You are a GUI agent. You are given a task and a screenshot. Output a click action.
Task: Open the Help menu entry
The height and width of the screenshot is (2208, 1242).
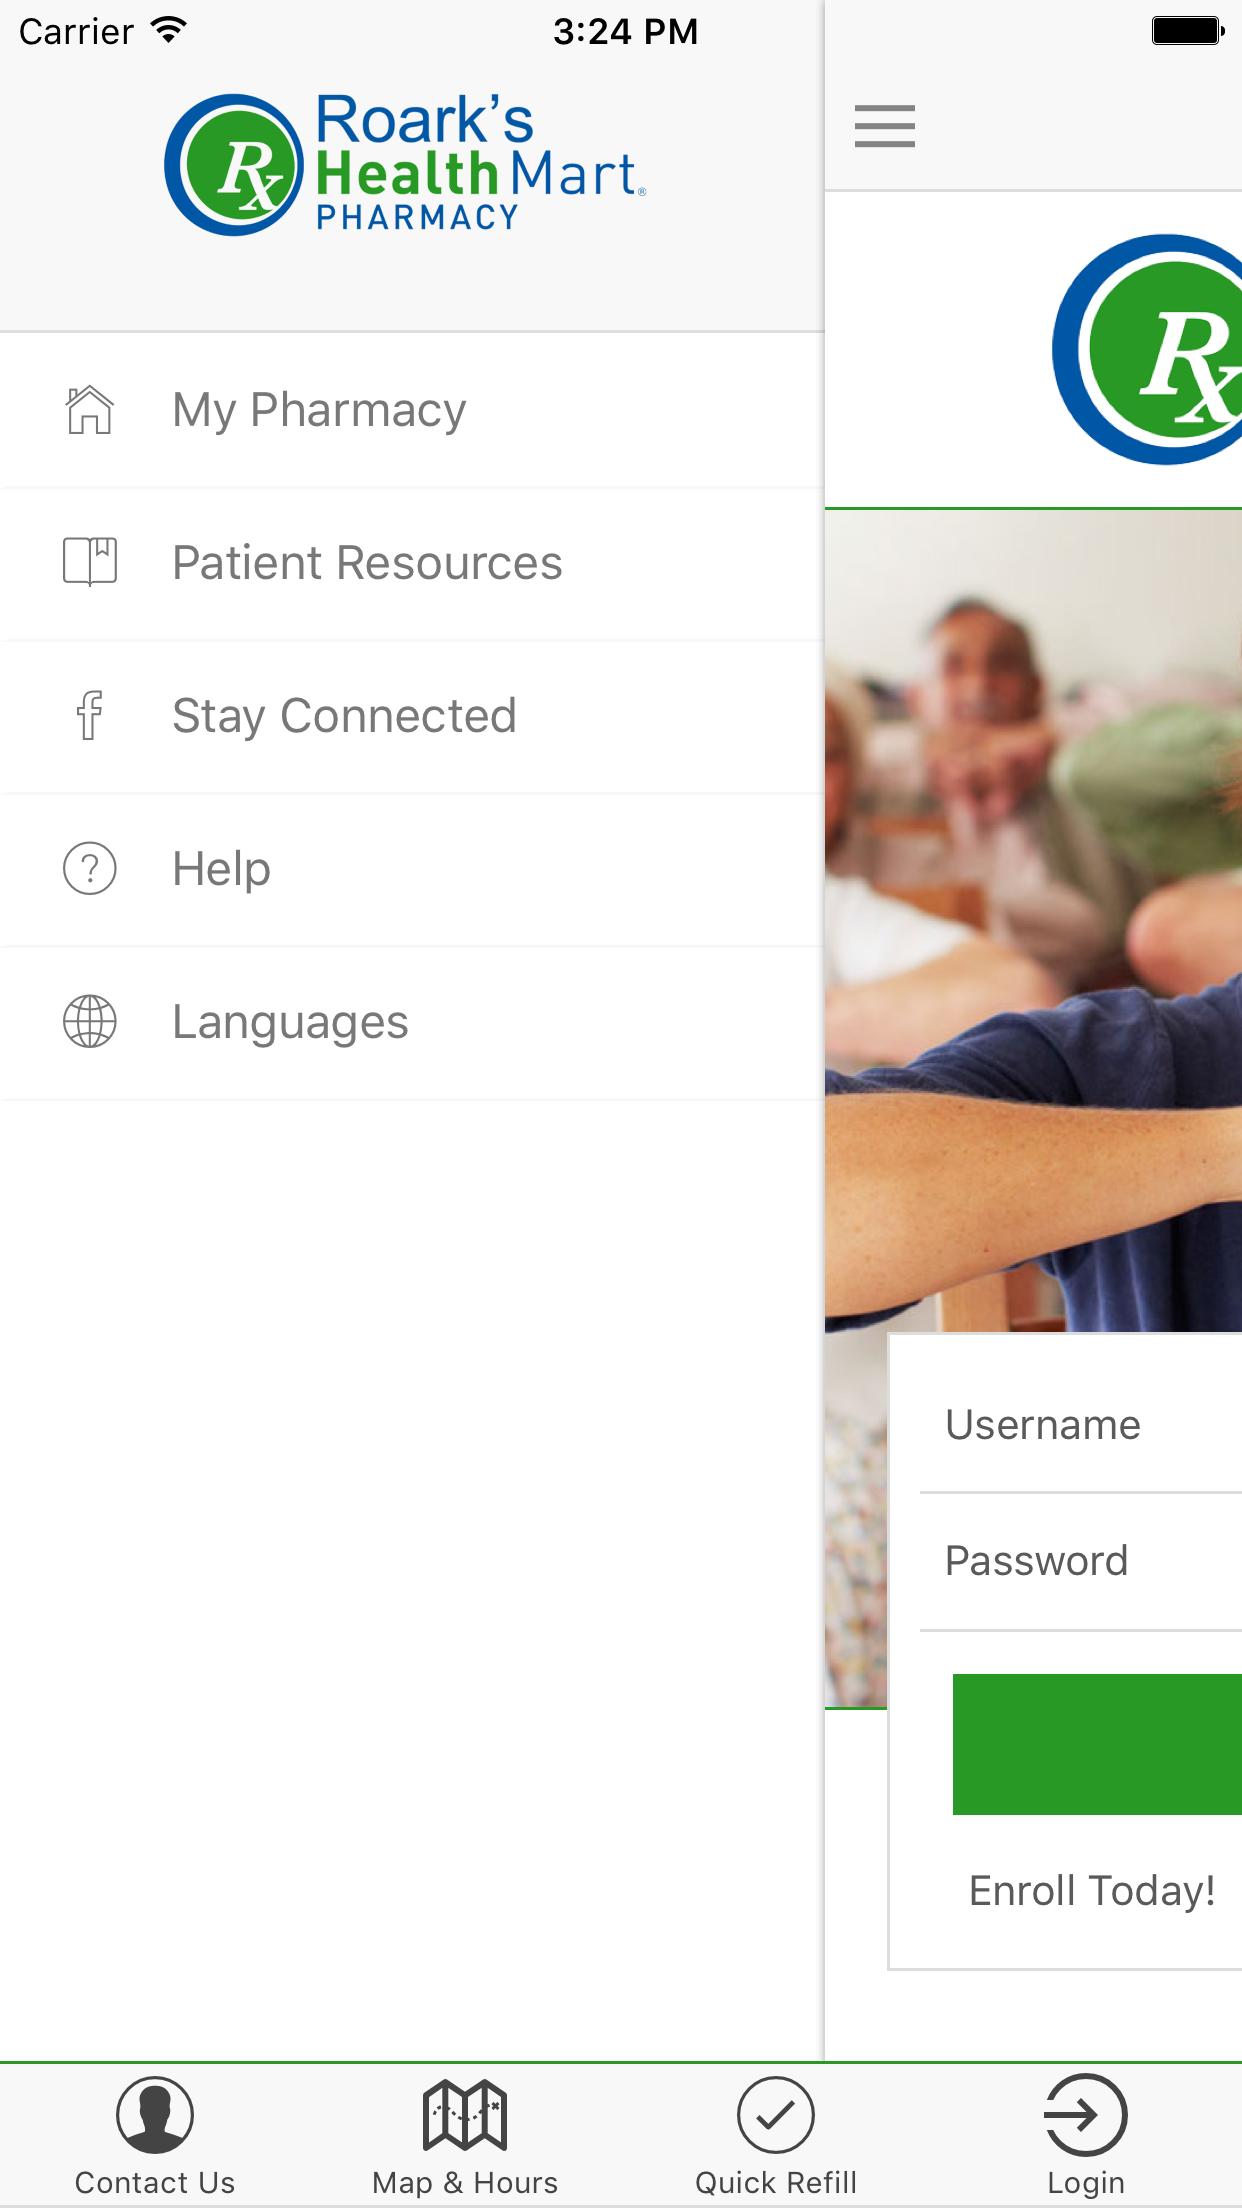(x=412, y=869)
